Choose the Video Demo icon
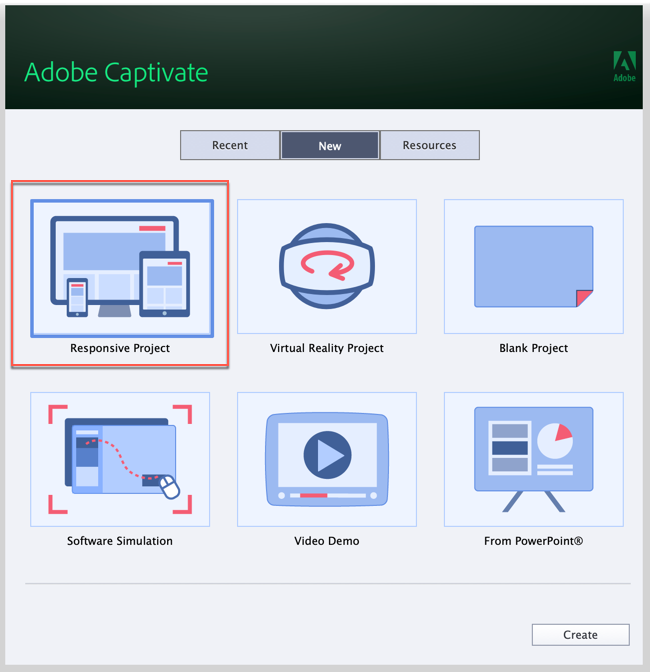The image size is (650, 672). (327, 459)
